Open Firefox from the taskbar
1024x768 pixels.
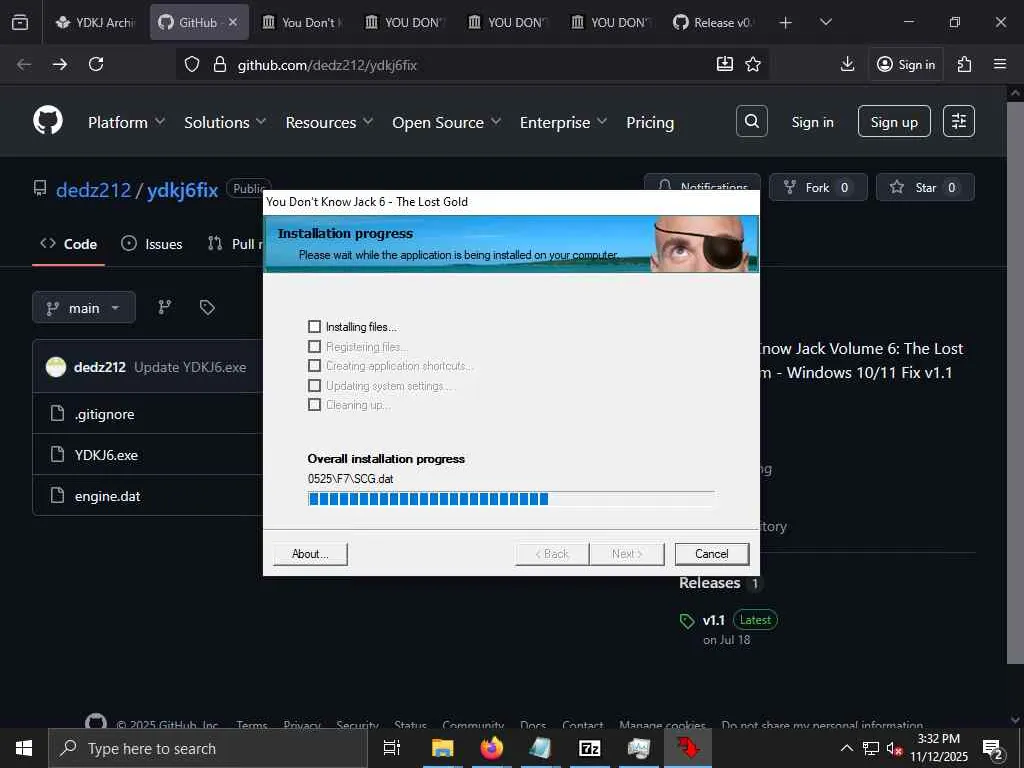pos(492,748)
